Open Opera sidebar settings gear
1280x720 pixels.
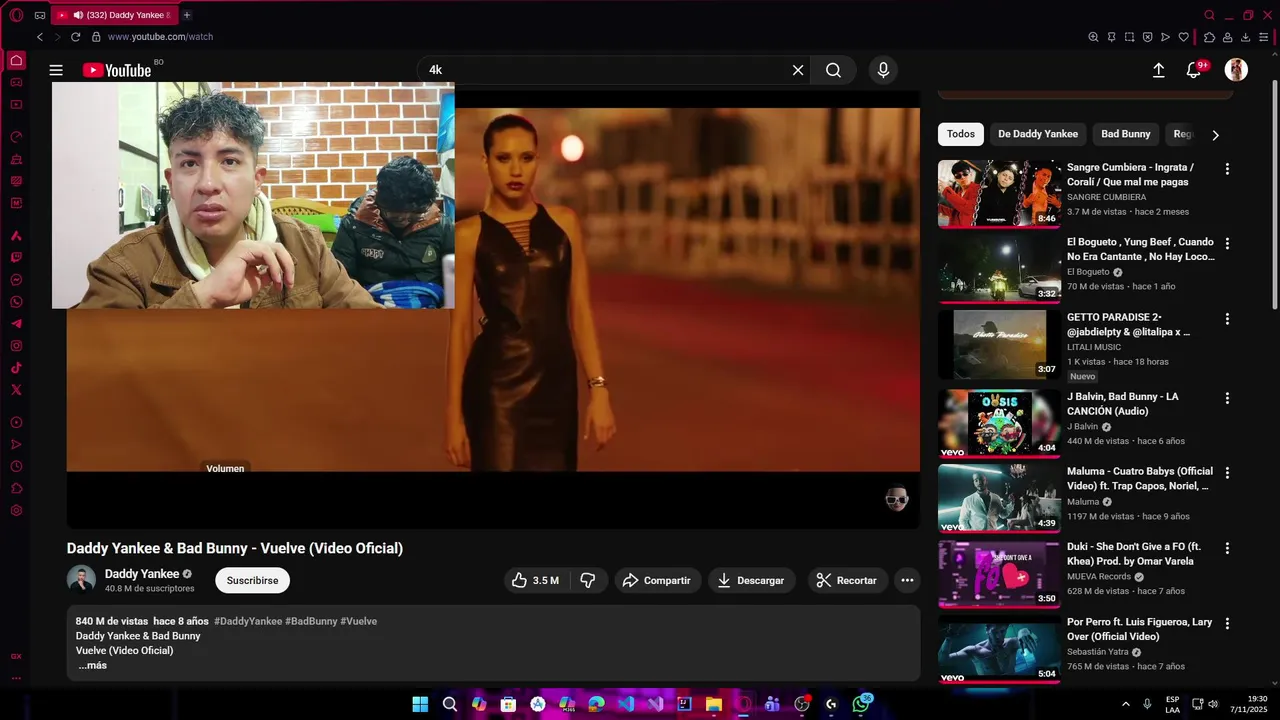click(16, 511)
